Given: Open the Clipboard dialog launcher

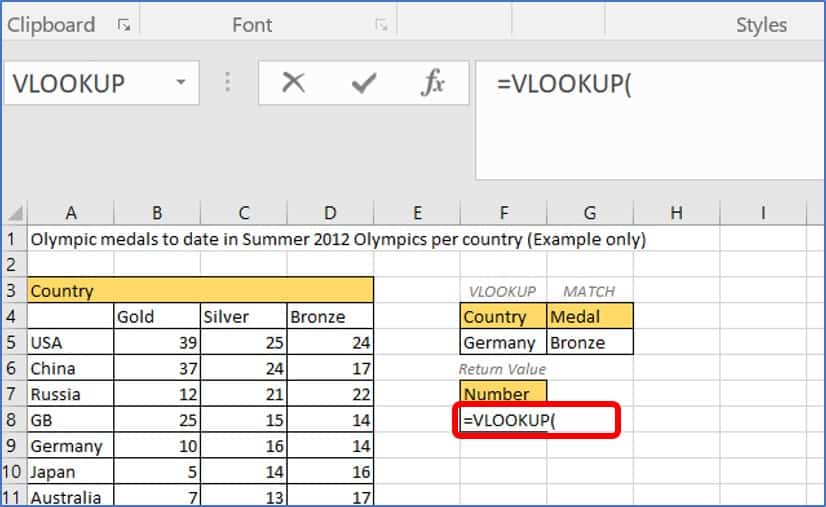Looking at the screenshot, I should pos(124,26).
